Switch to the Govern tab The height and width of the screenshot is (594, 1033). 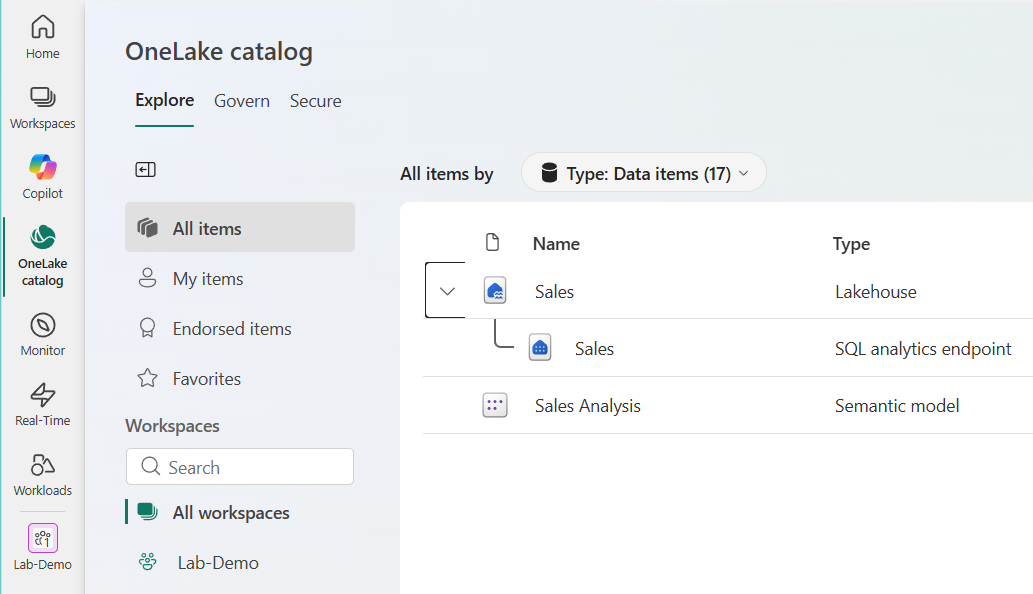tap(242, 101)
